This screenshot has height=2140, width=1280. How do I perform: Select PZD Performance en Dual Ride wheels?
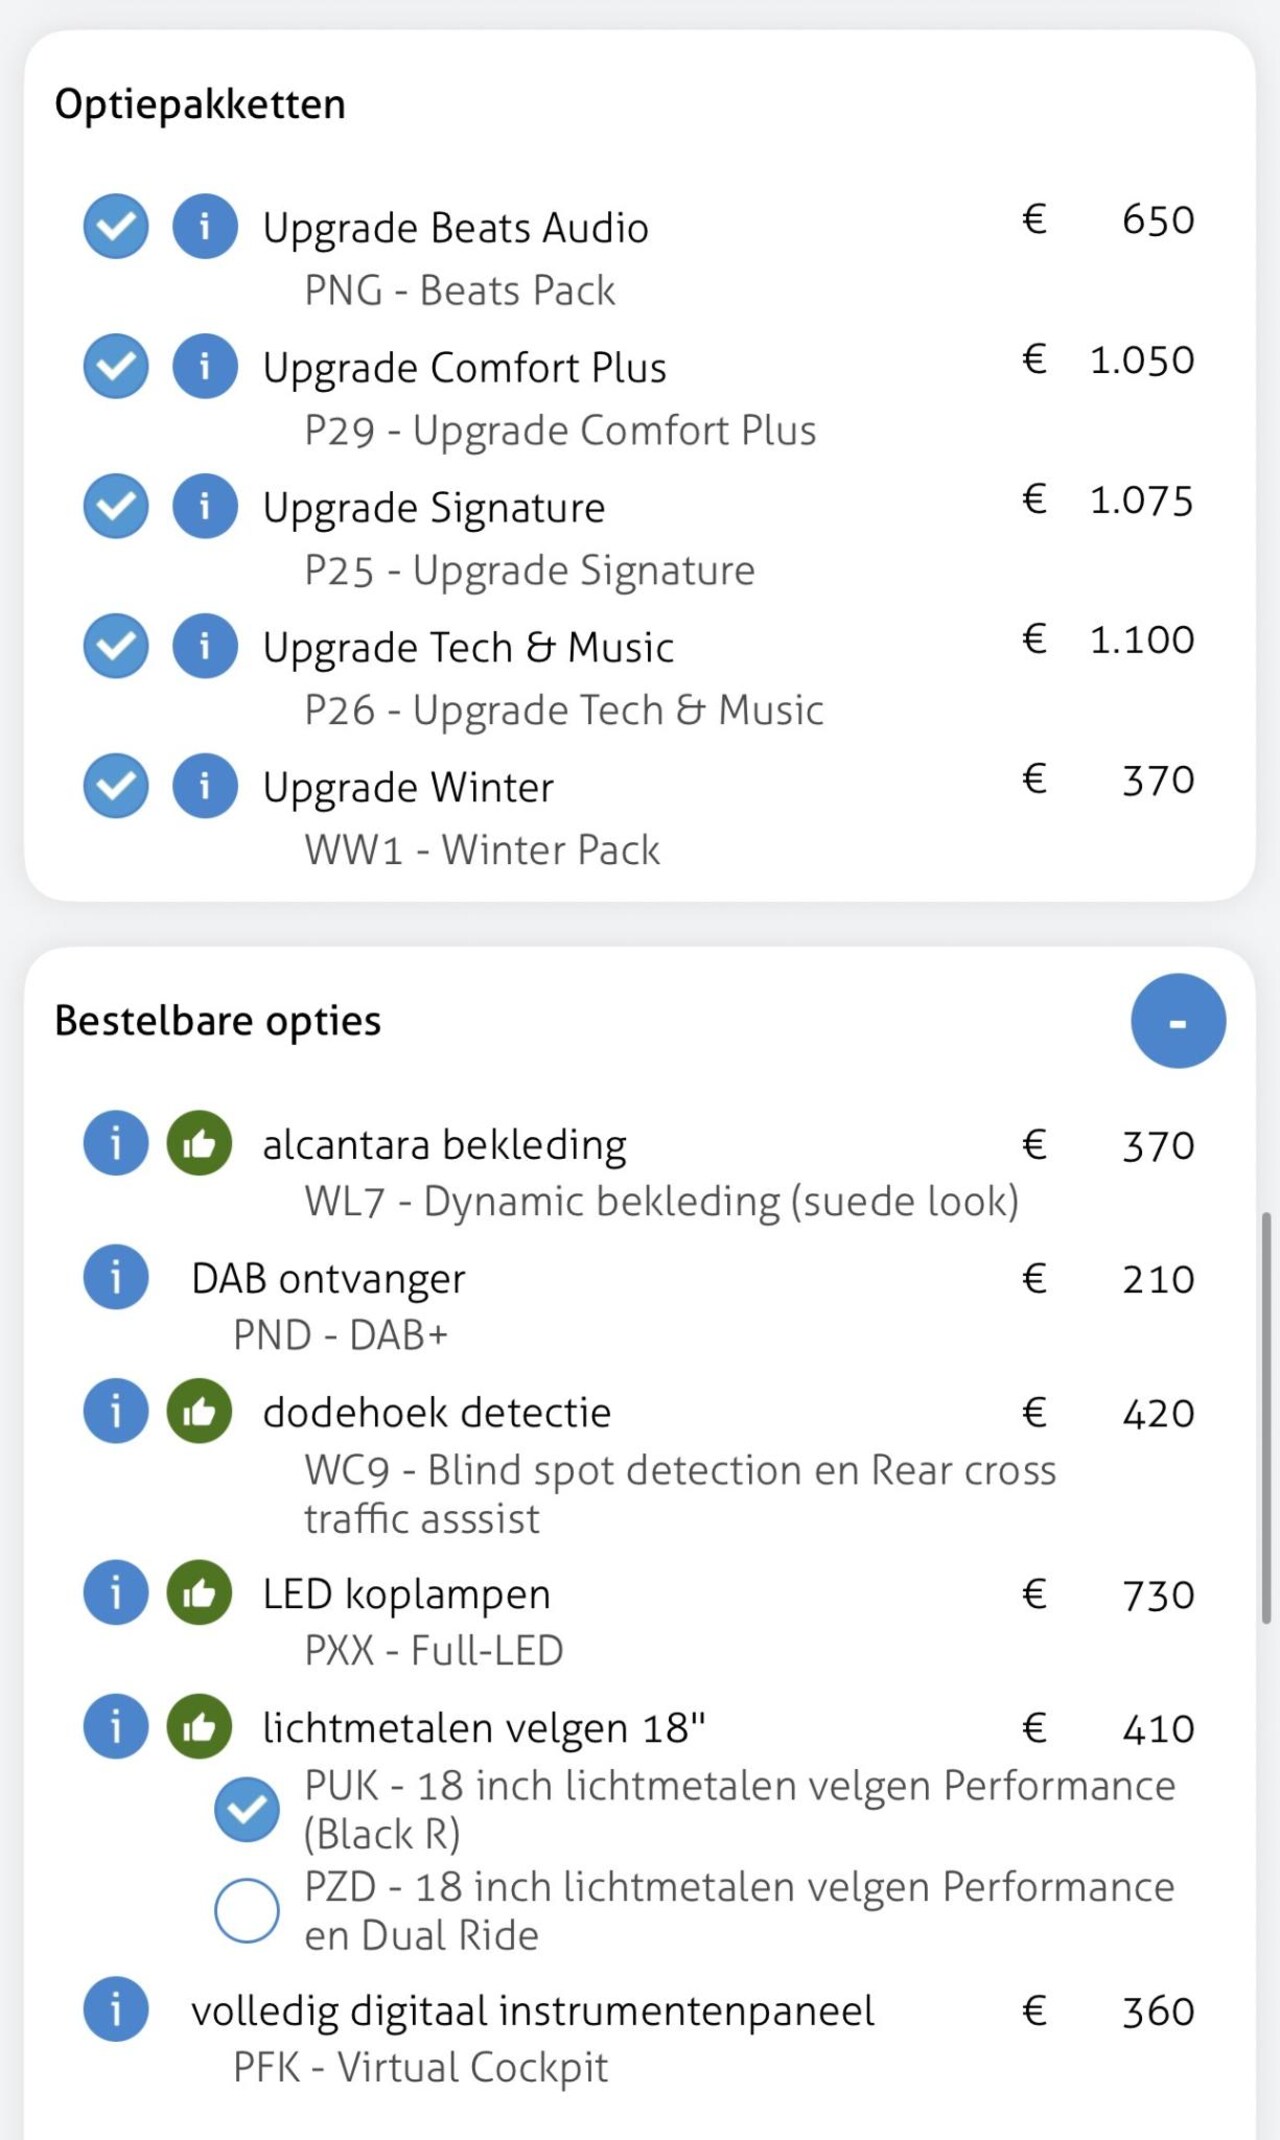(247, 1910)
